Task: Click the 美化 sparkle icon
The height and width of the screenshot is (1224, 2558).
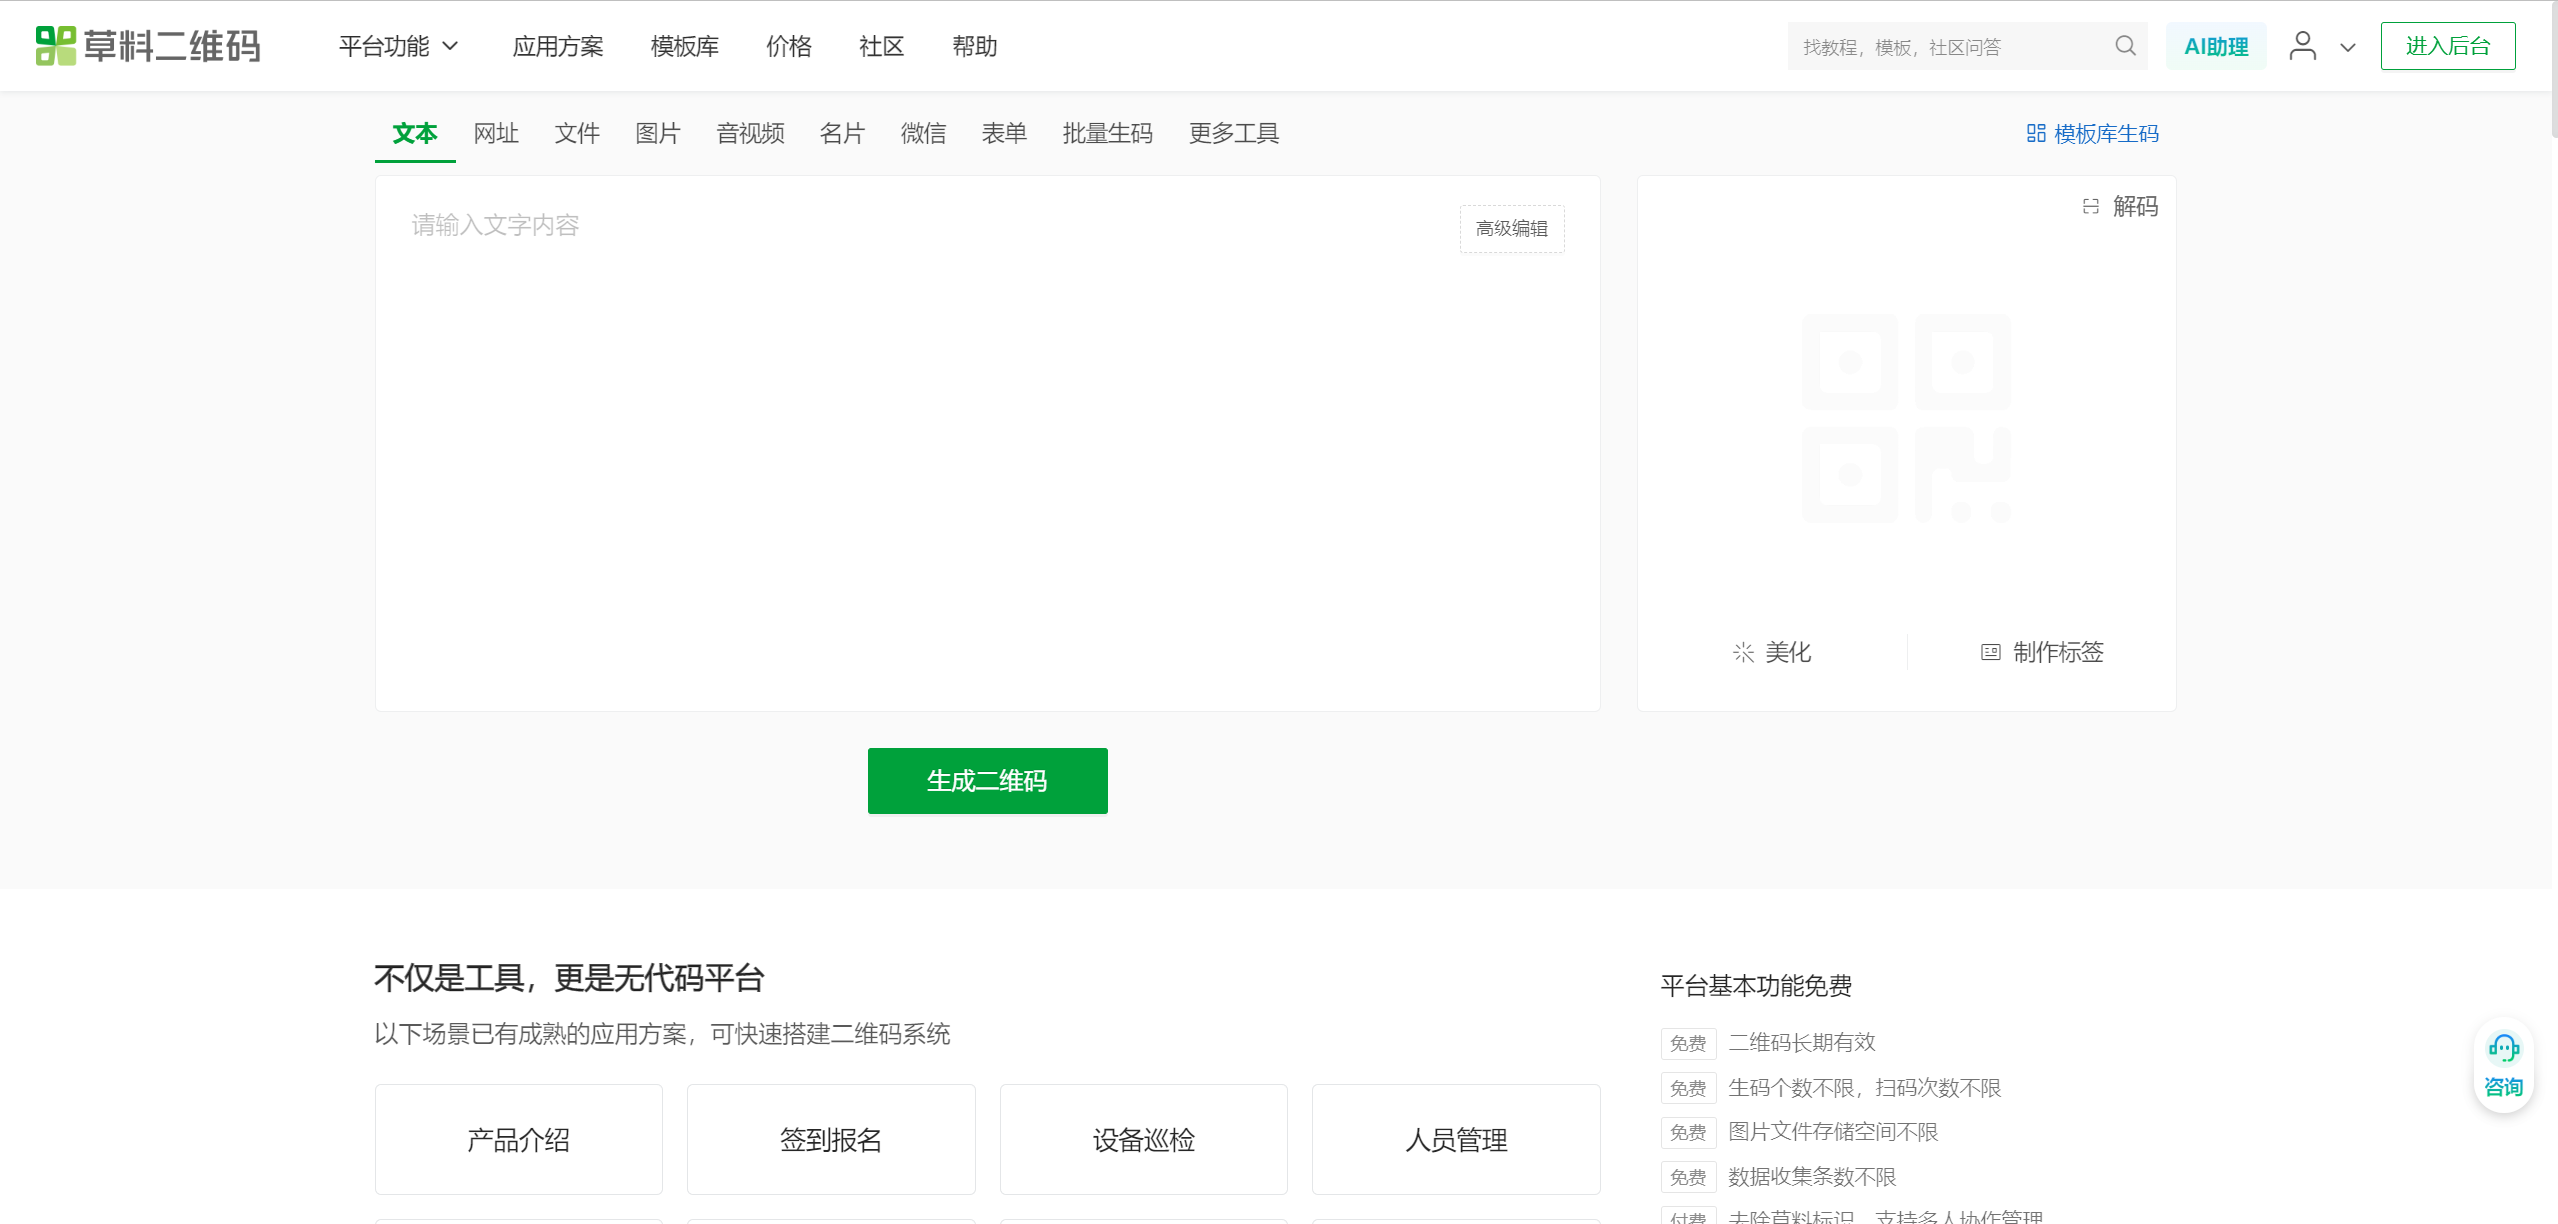Action: coord(1743,652)
